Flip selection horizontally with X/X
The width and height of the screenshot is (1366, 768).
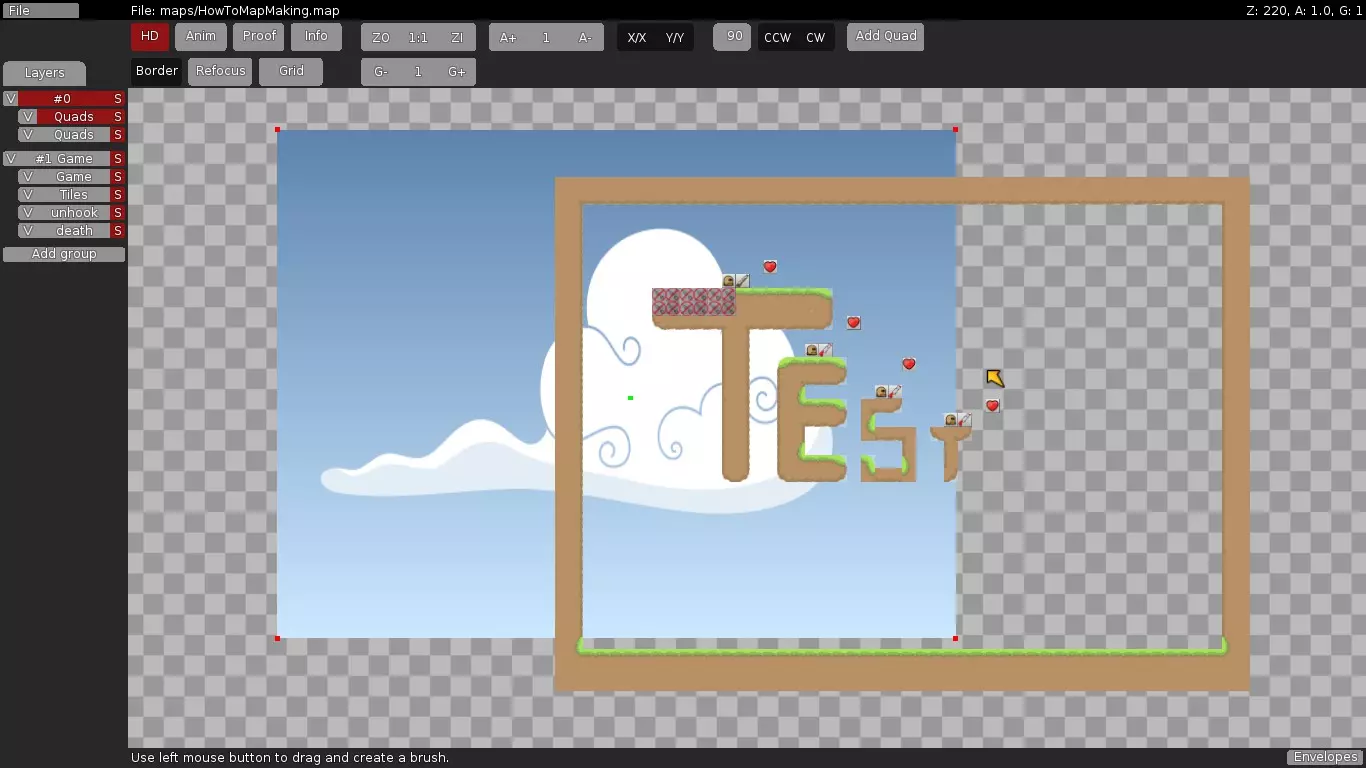pyautogui.click(x=637, y=37)
